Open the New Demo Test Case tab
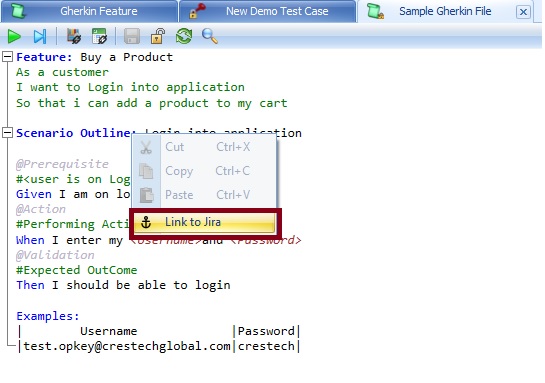This screenshot has width=545, height=383. 268,11
